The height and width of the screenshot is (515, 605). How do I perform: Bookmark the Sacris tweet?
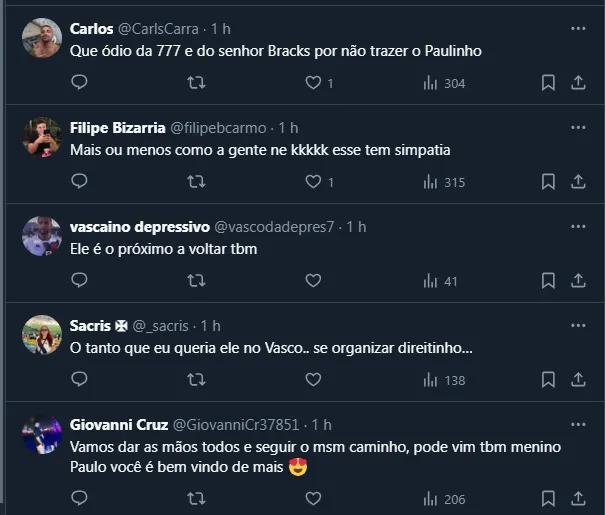(x=548, y=380)
